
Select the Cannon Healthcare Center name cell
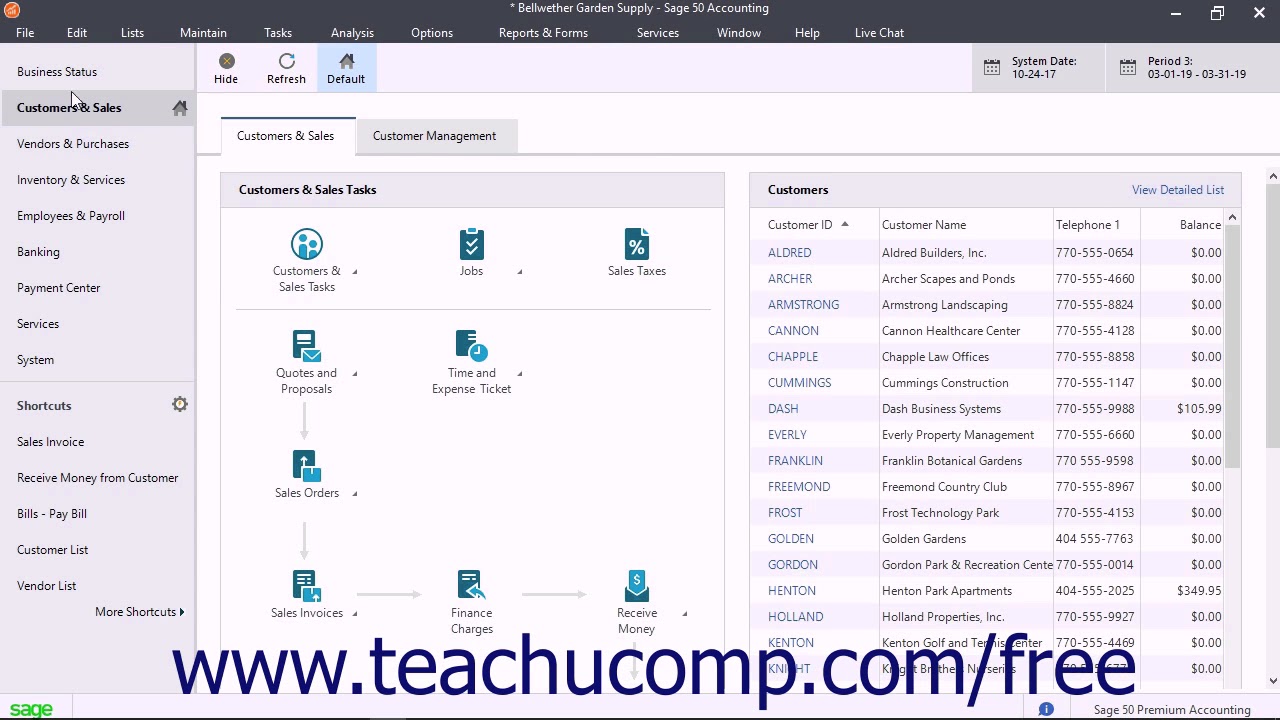click(951, 331)
